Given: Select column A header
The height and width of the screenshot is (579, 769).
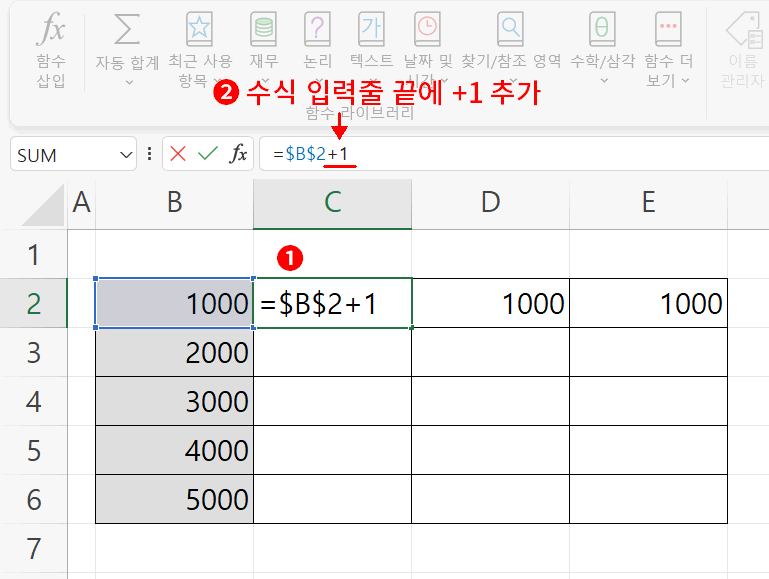Looking at the screenshot, I should pos(81,203).
